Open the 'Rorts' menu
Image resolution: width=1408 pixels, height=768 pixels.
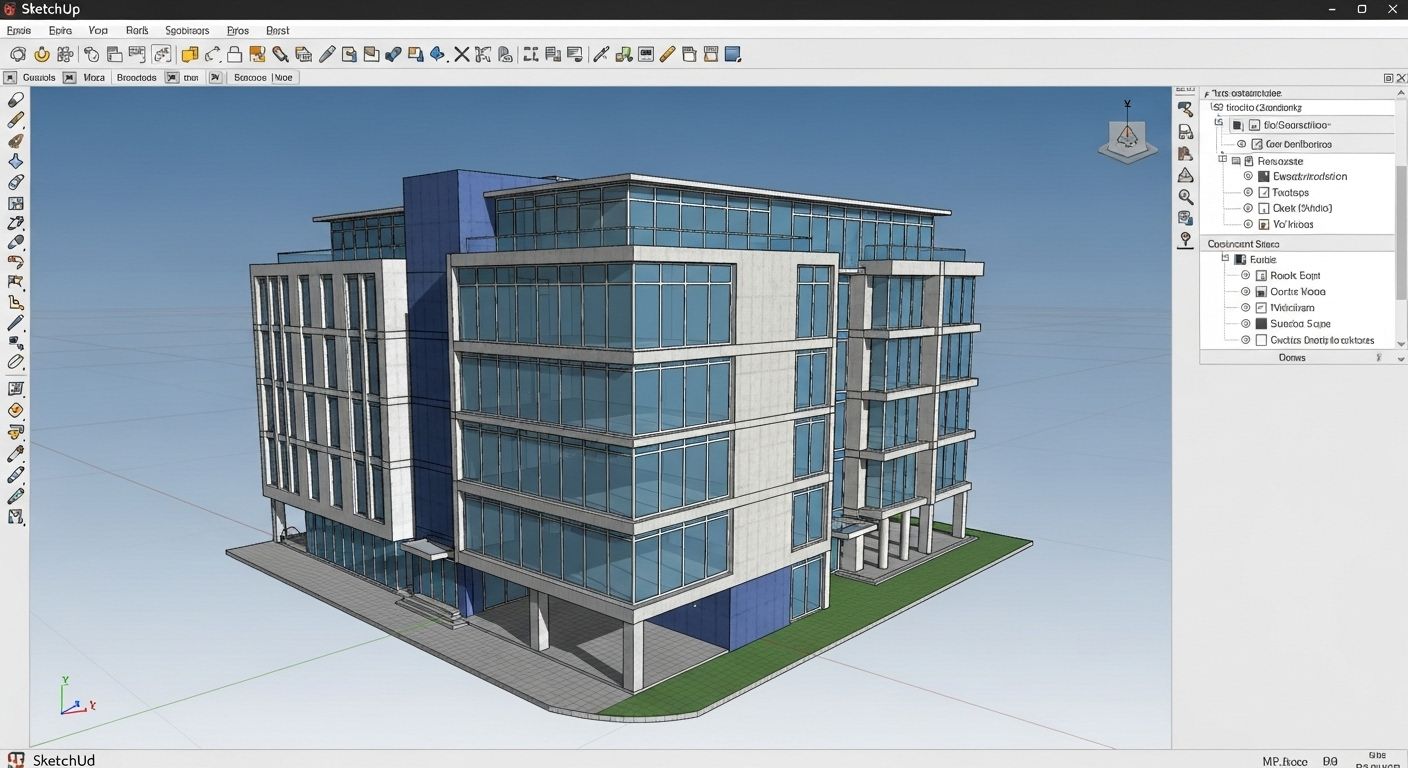click(137, 30)
